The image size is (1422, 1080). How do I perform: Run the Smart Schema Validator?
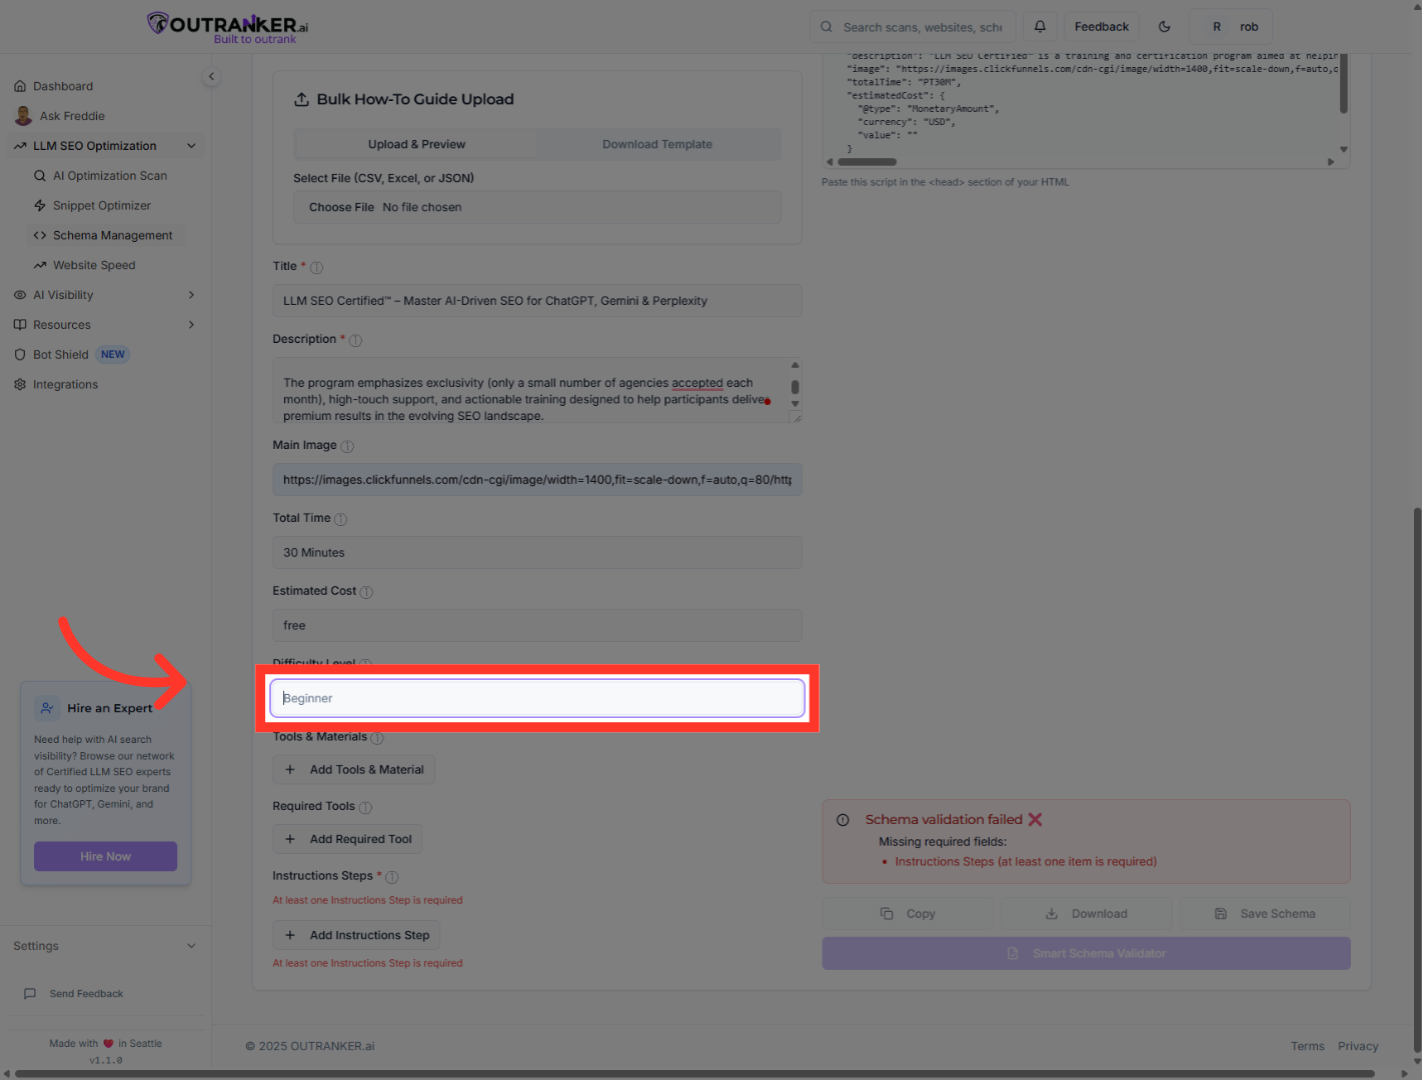(x=1086, y=954)
